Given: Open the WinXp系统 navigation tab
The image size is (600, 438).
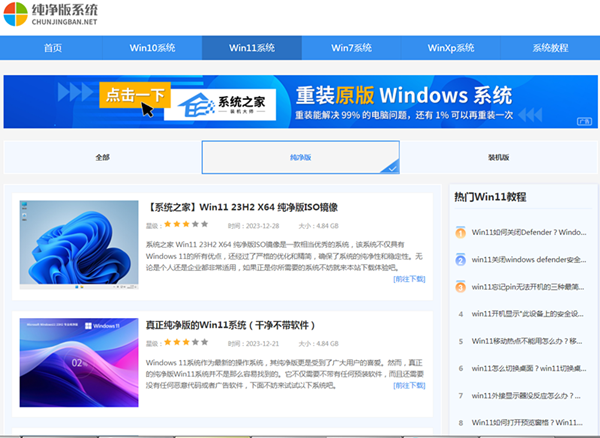Looking at the screenshot, I should click(x=450, y=48).
